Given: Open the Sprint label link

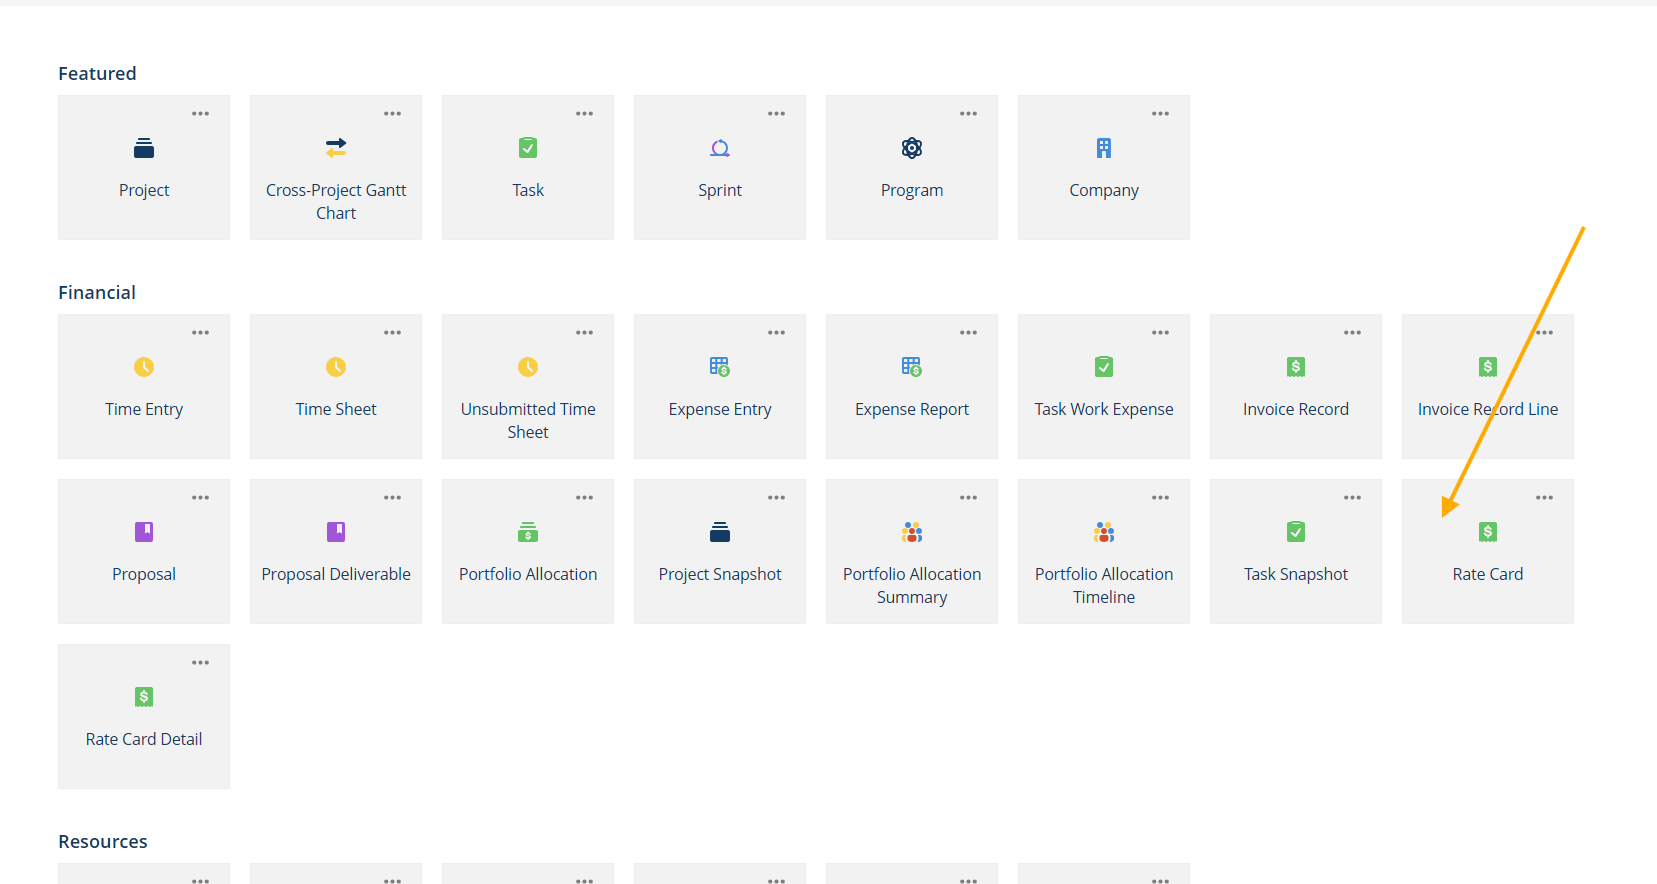Looking at the screenshot, I should click(x=720, y=190).
